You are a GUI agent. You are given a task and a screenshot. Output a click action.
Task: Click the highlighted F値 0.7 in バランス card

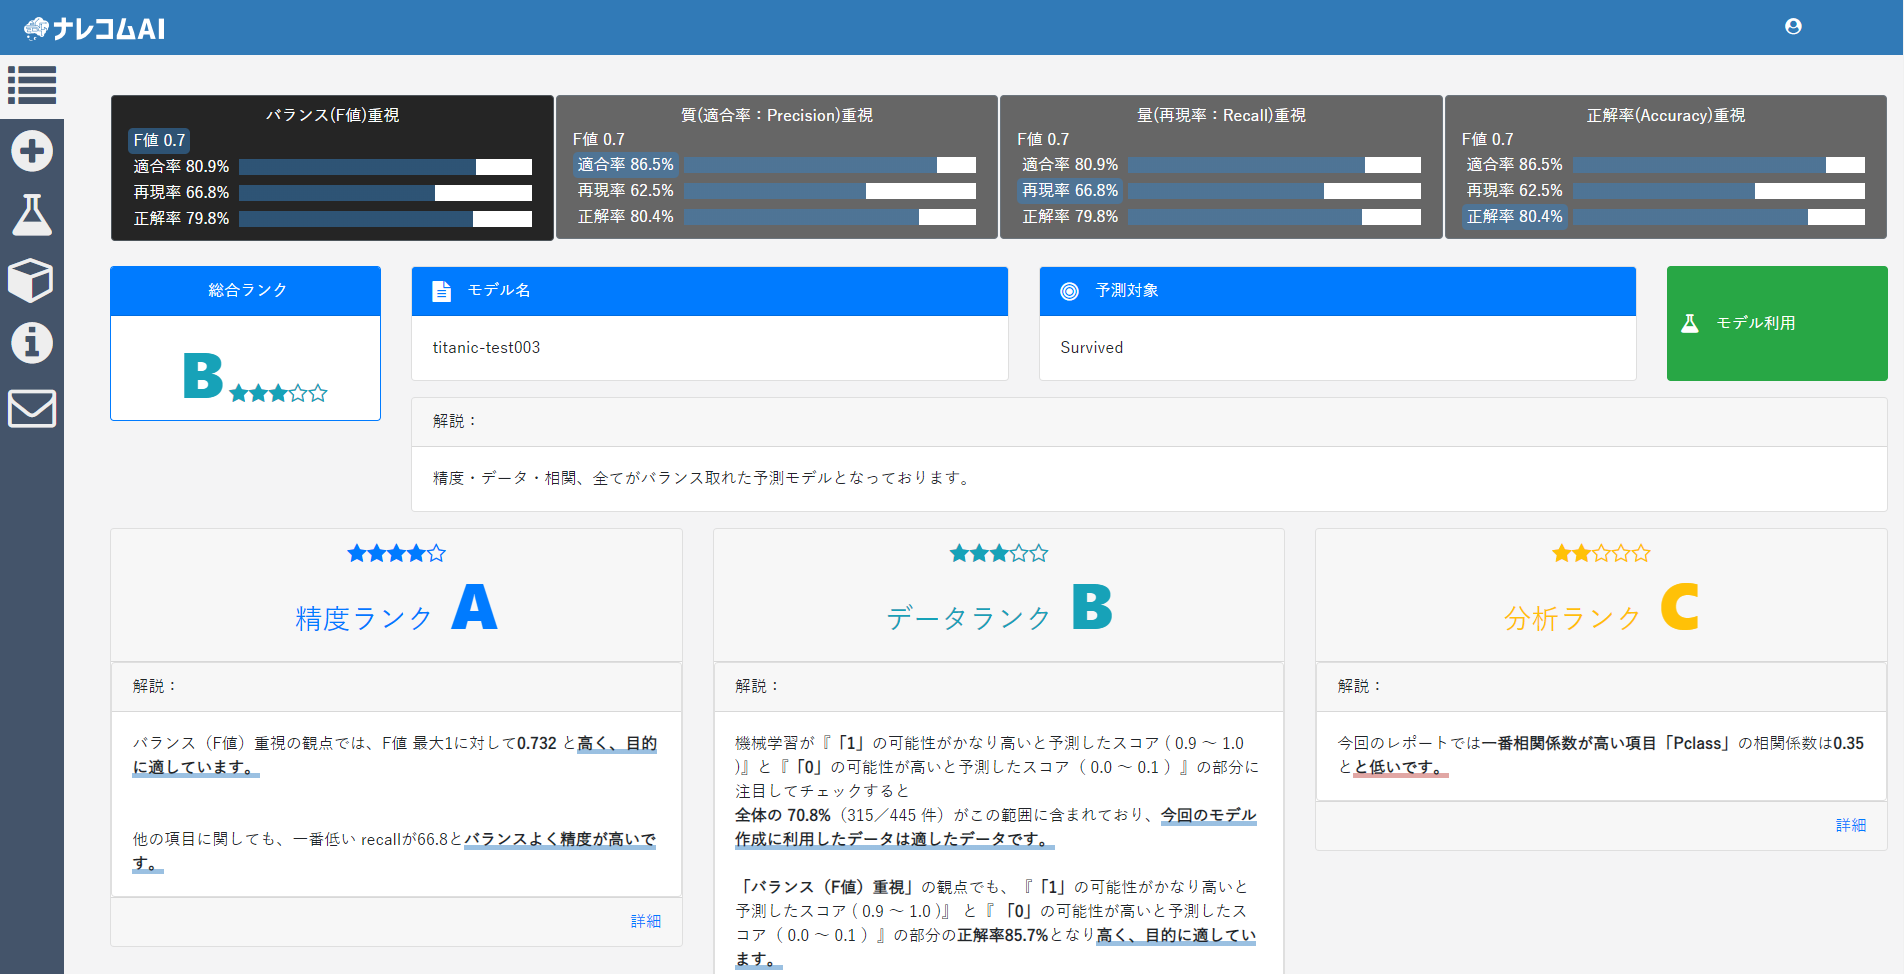pos(159,141)
